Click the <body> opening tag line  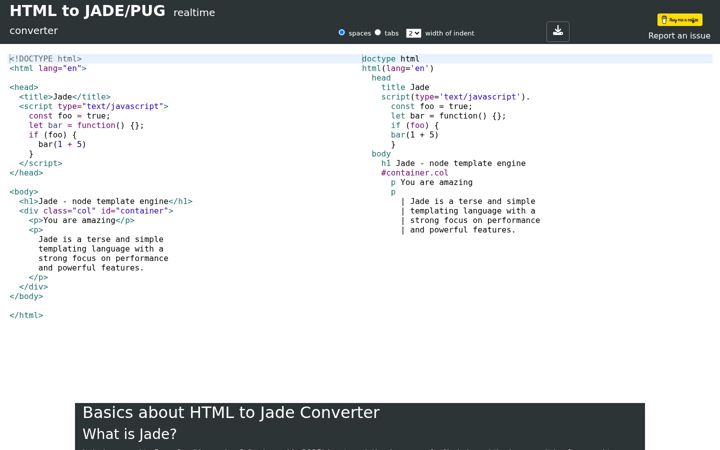pyautogui.click(x=24, y=192)
